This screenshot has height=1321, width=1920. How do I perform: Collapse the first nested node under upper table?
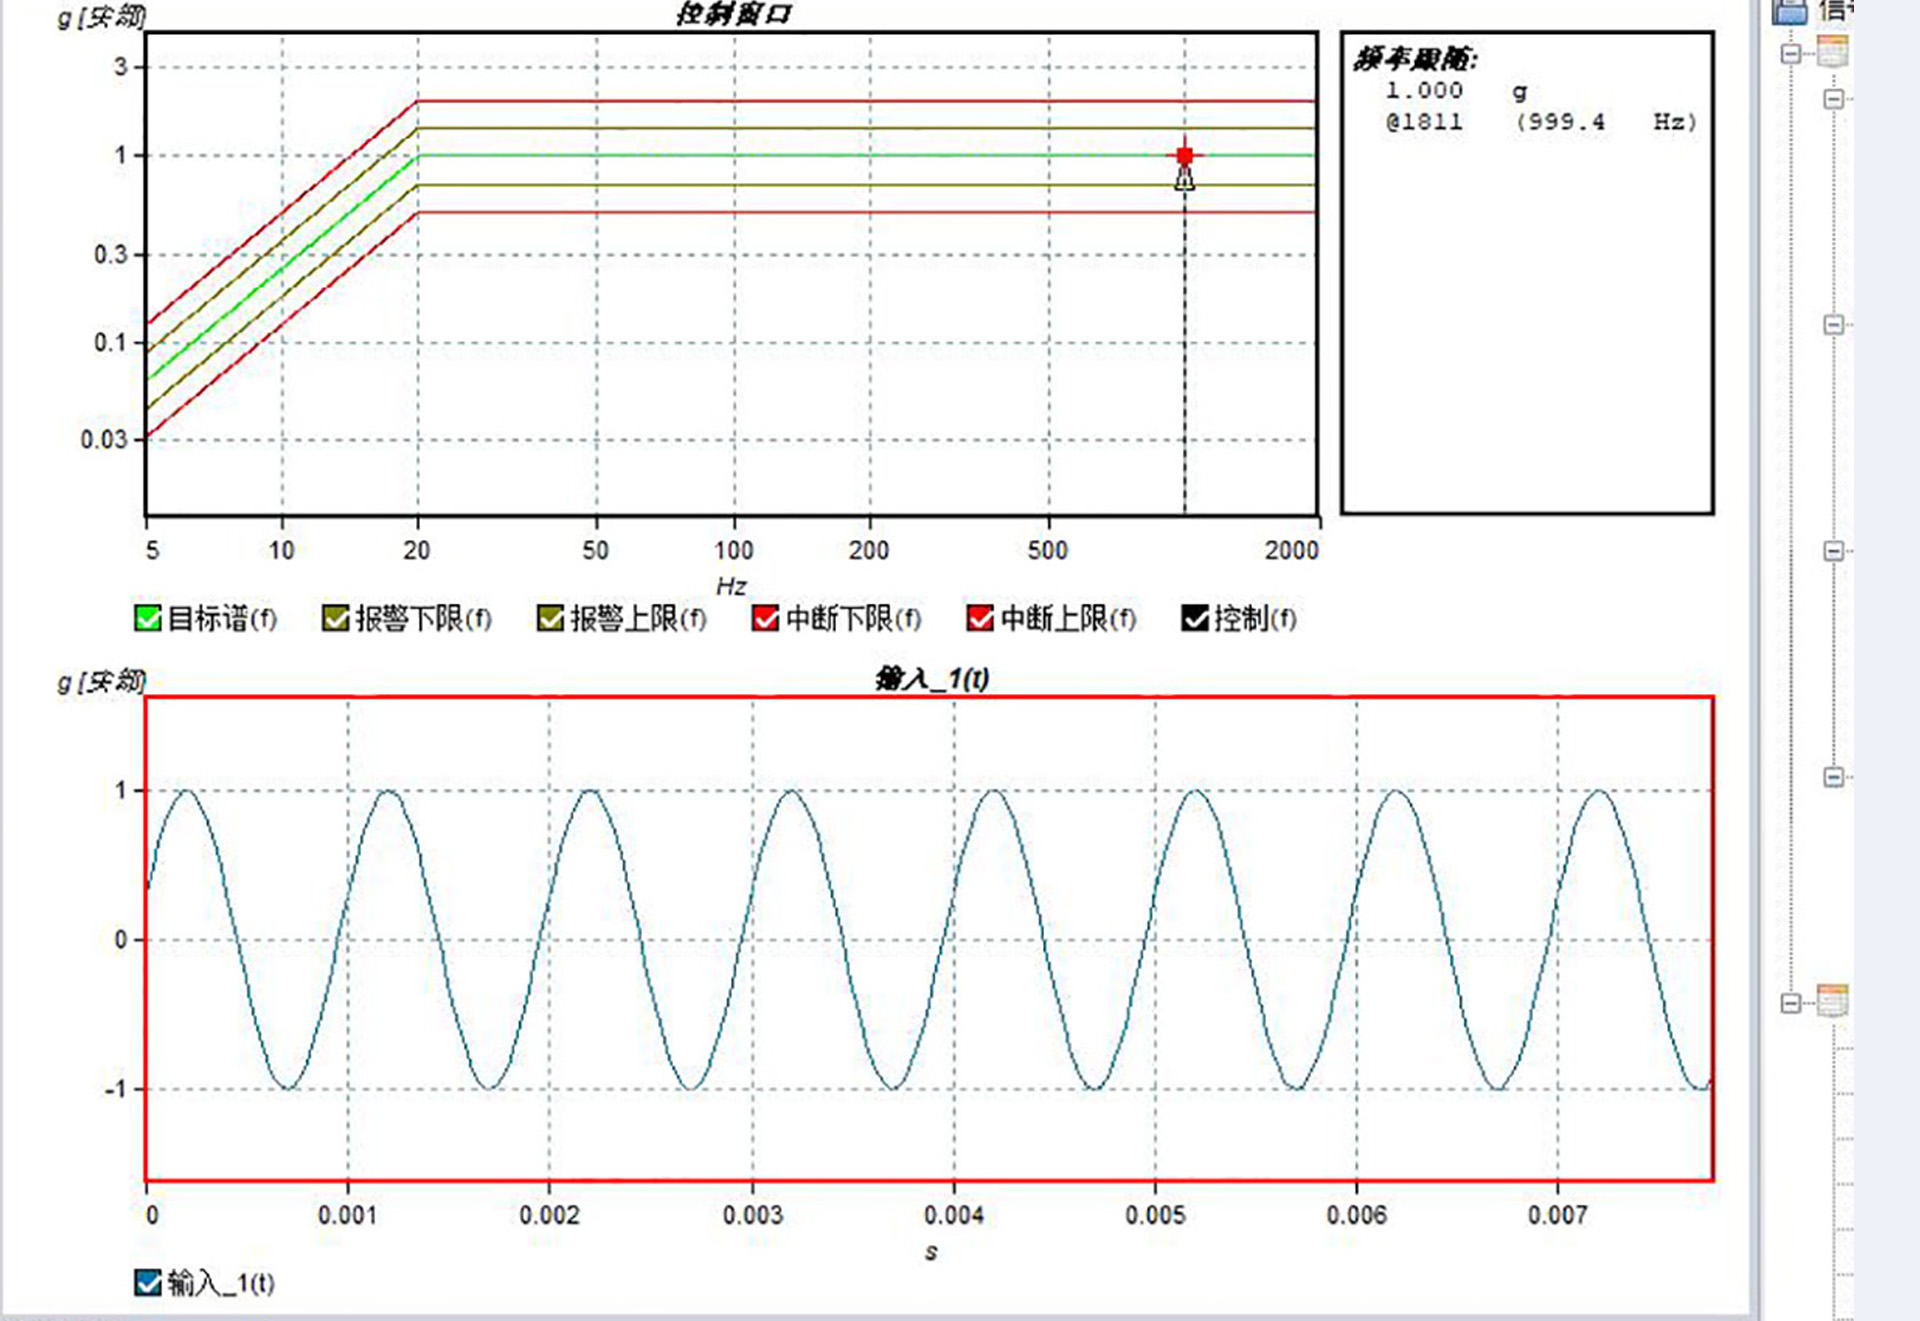click(1833, 99)
